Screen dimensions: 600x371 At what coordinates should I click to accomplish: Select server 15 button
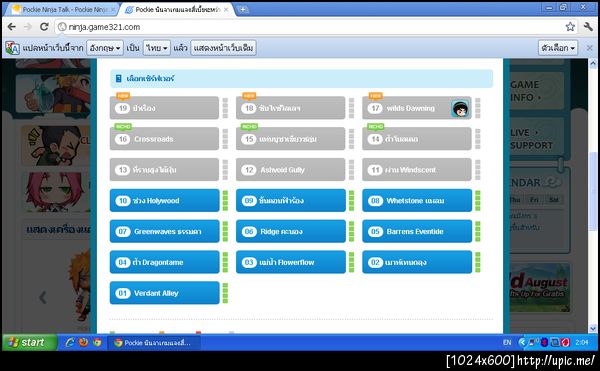click(290, 139)
